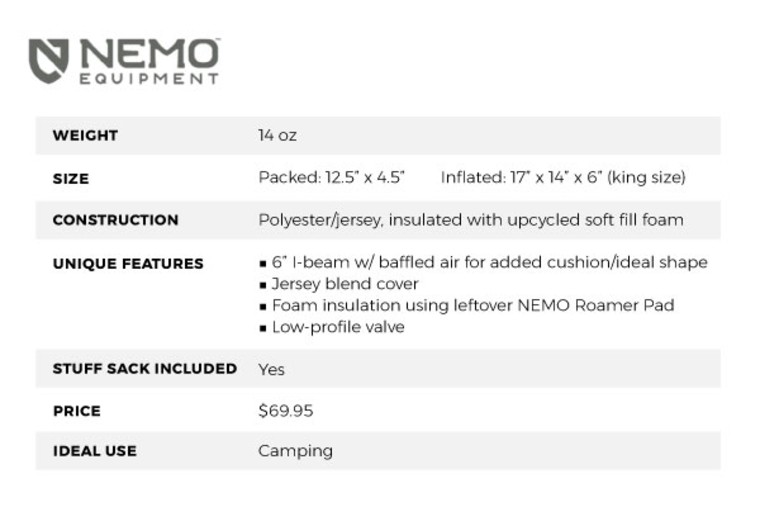Click the EQUIPMENT text under the logo
This screenshot has height=507, width=760.
148,78
